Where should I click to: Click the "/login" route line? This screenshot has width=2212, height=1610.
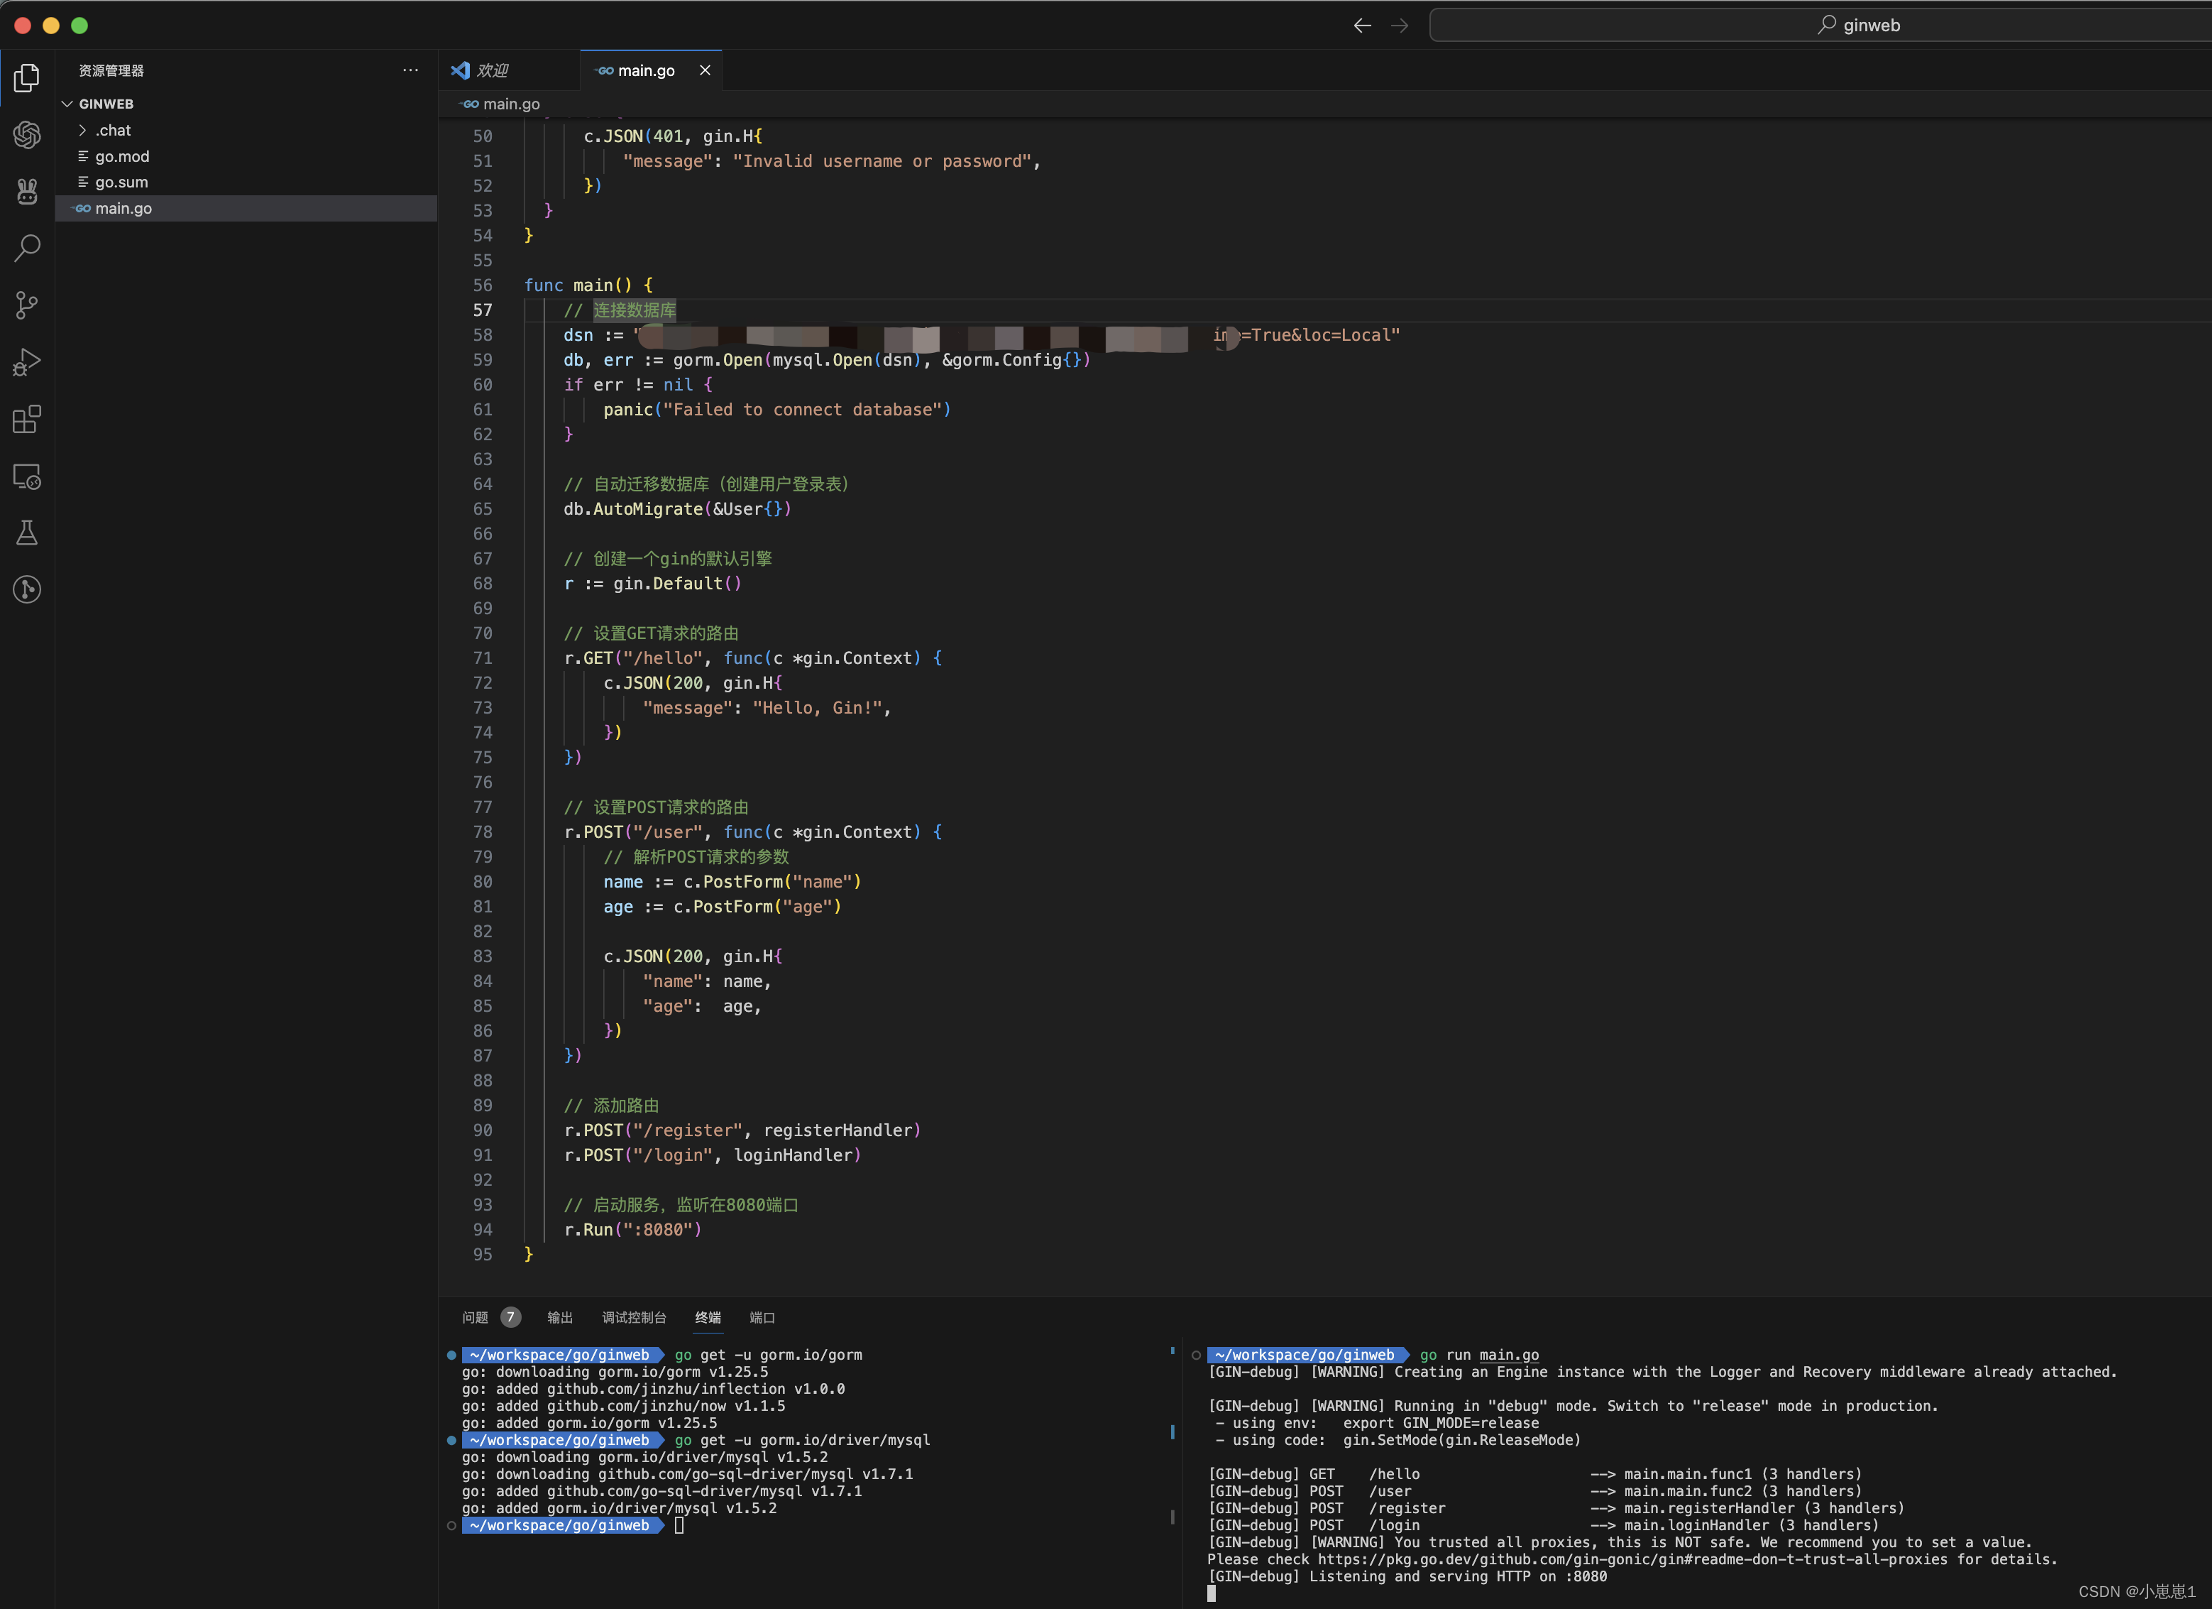(x=712, y=1155)
